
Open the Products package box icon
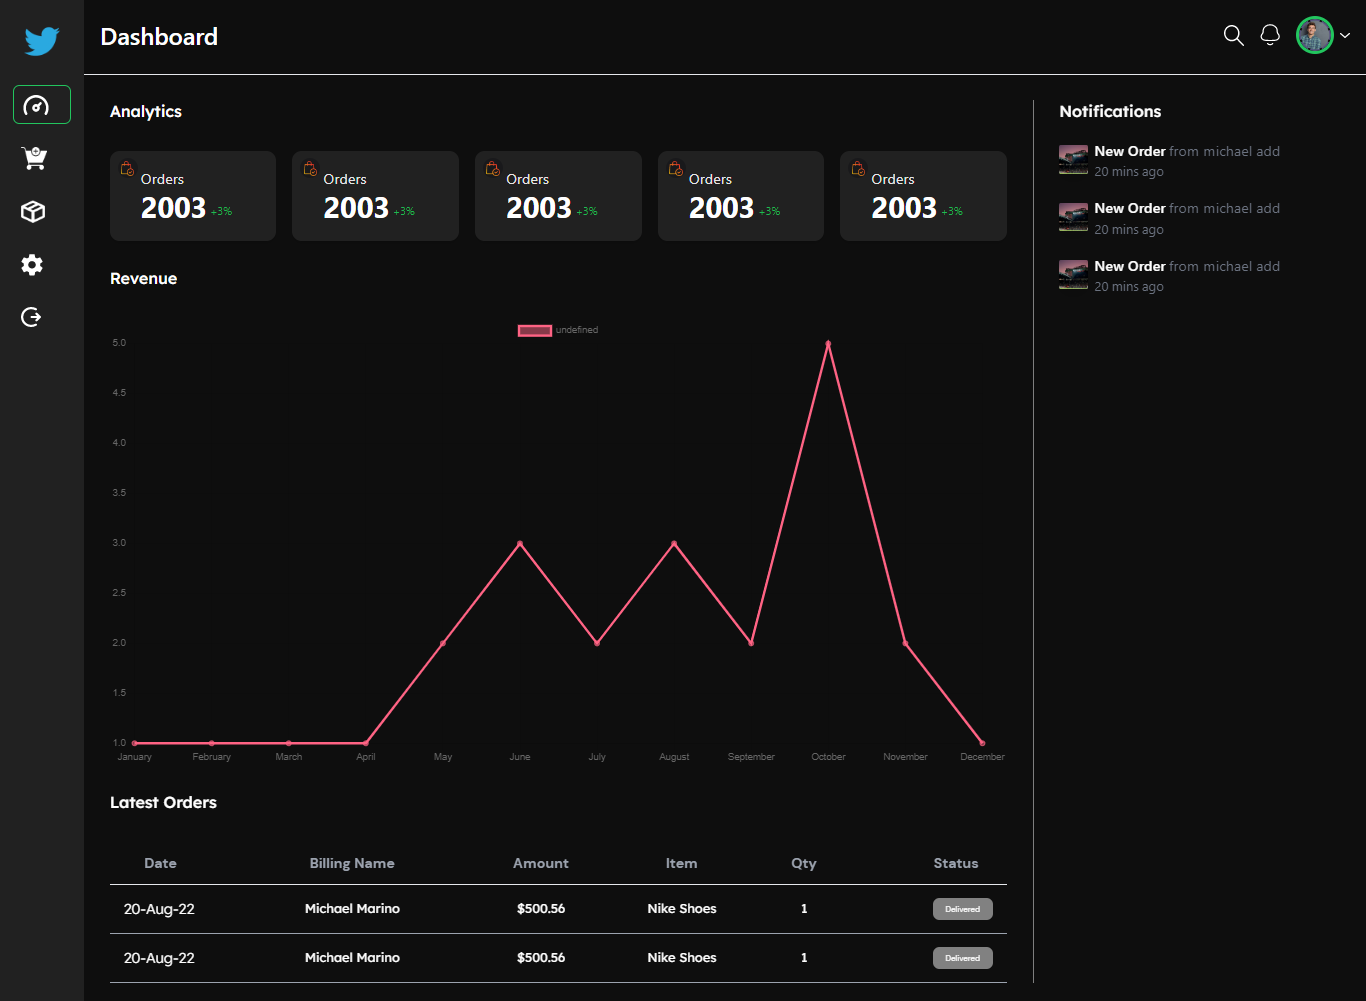(x=32, y=211)
